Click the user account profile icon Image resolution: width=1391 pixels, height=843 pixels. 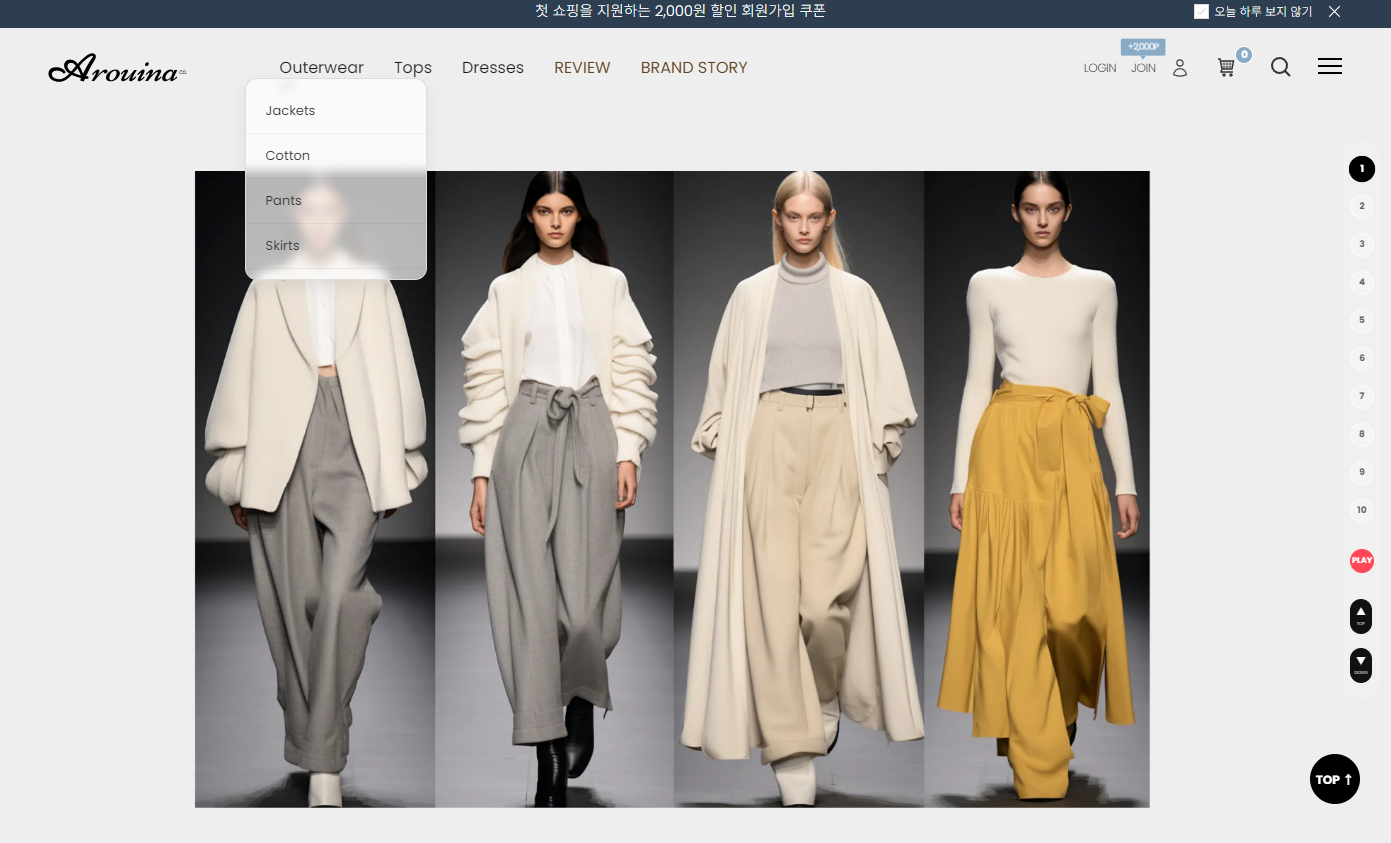[1180, 68]
